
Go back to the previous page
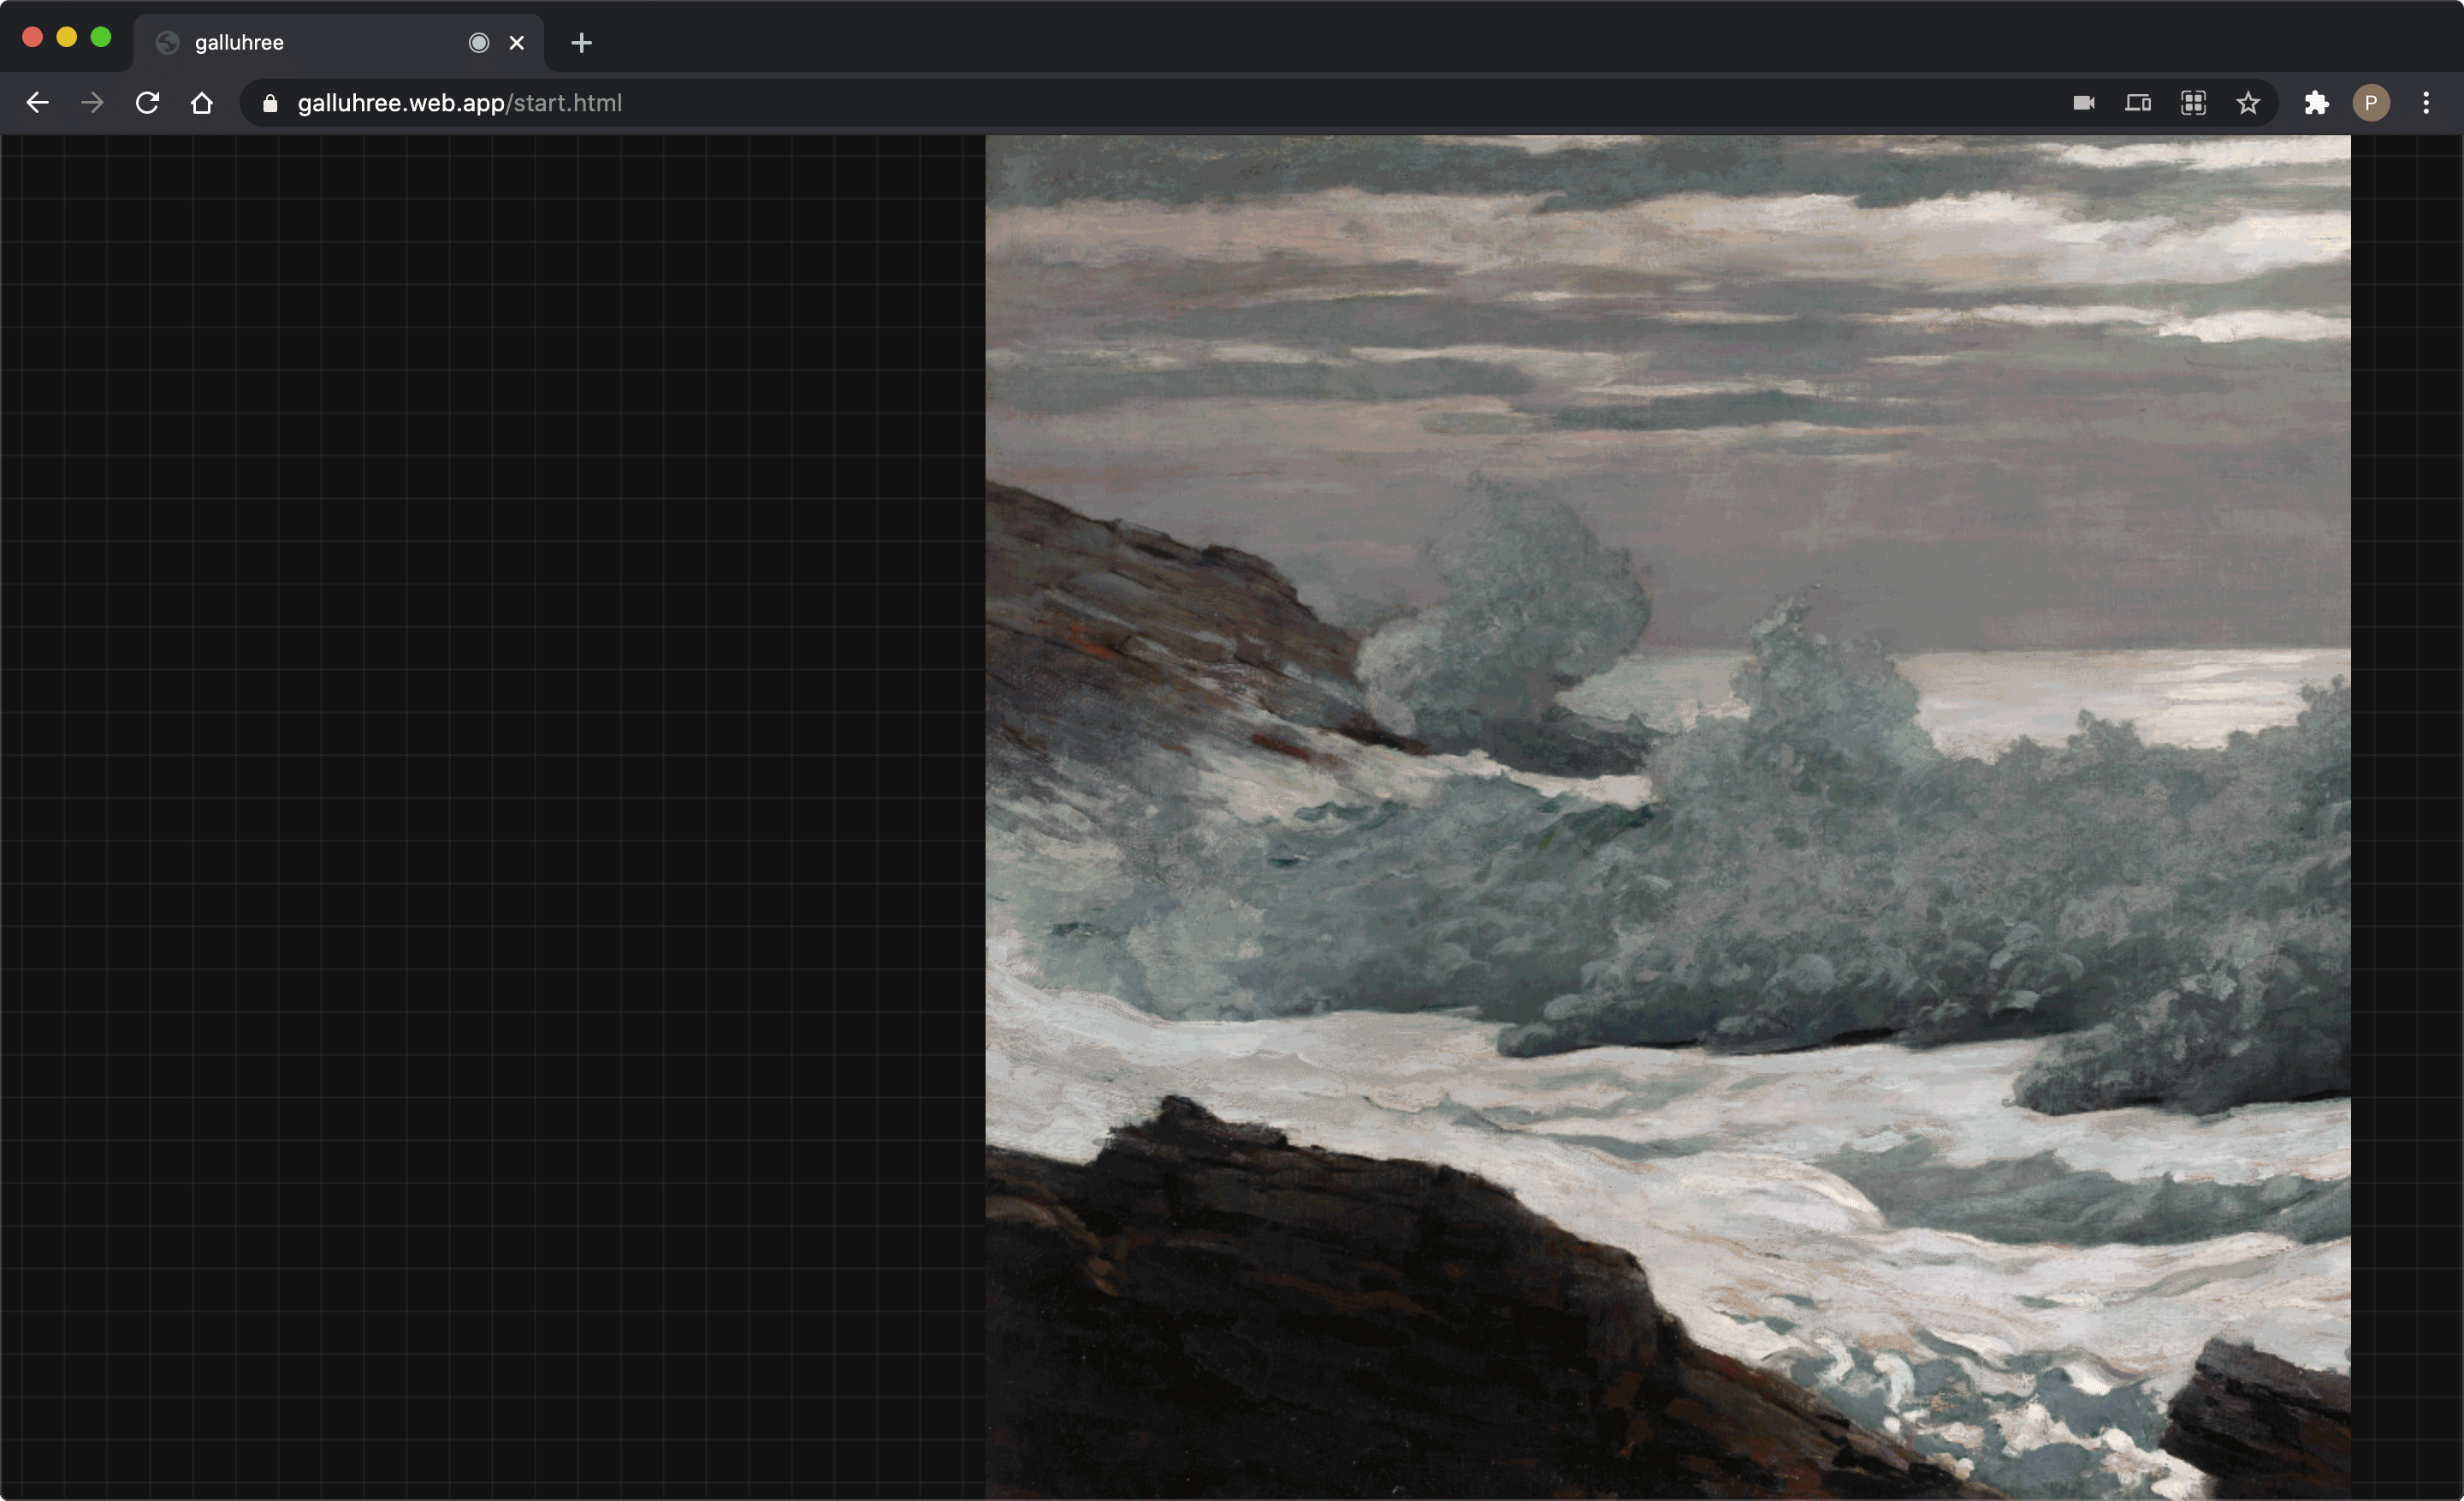(x=37, y=103)
